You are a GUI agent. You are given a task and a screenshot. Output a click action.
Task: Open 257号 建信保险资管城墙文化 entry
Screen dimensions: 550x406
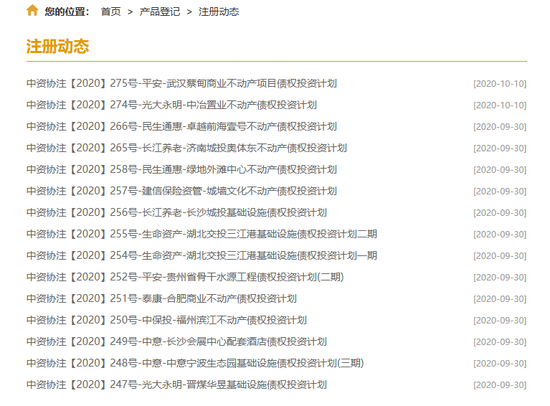point(182,191)
